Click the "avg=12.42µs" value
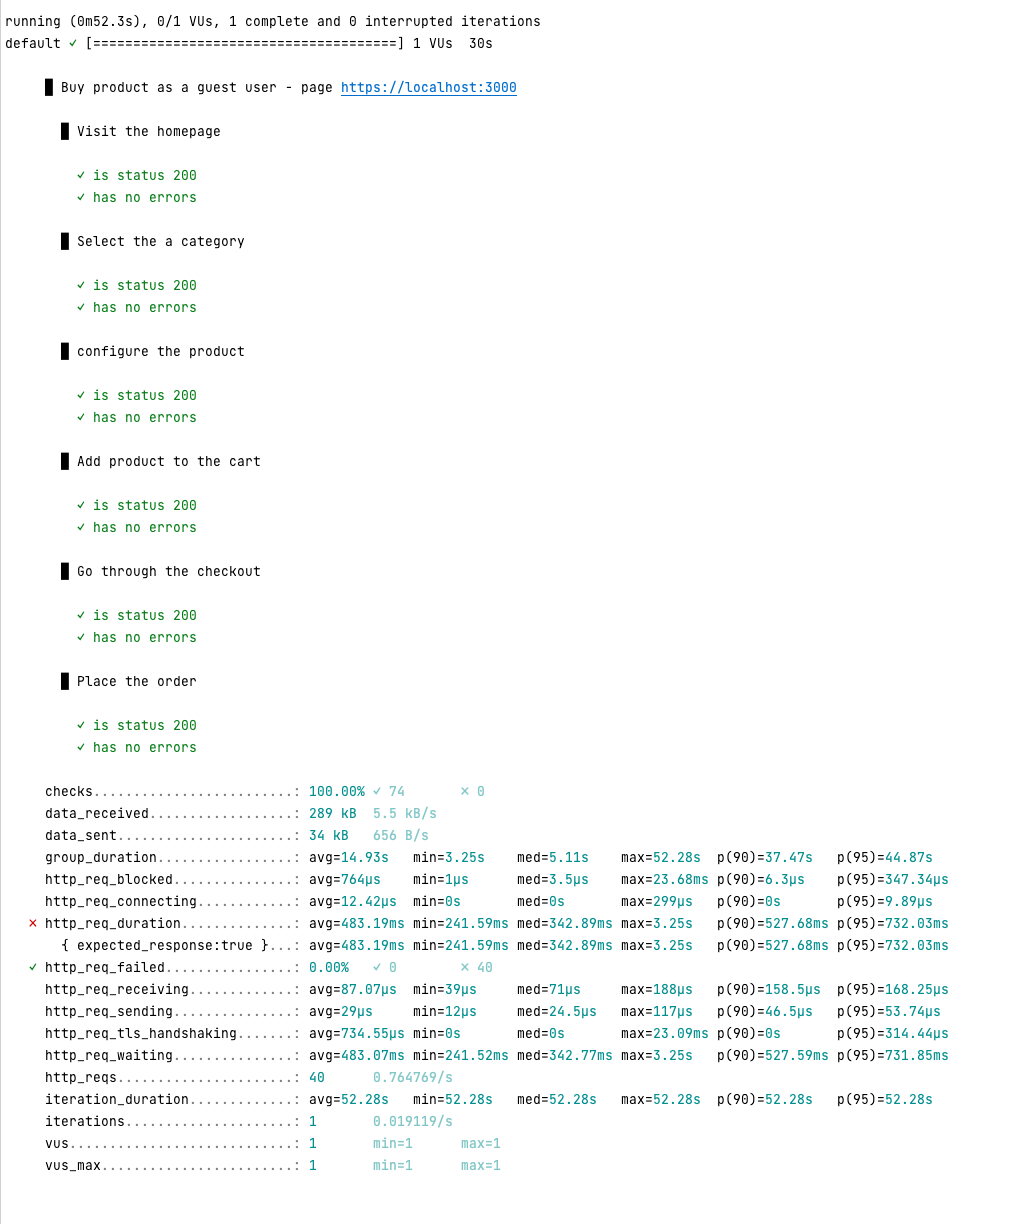This screenshot has width=1021, height=1224. (352, 901)
